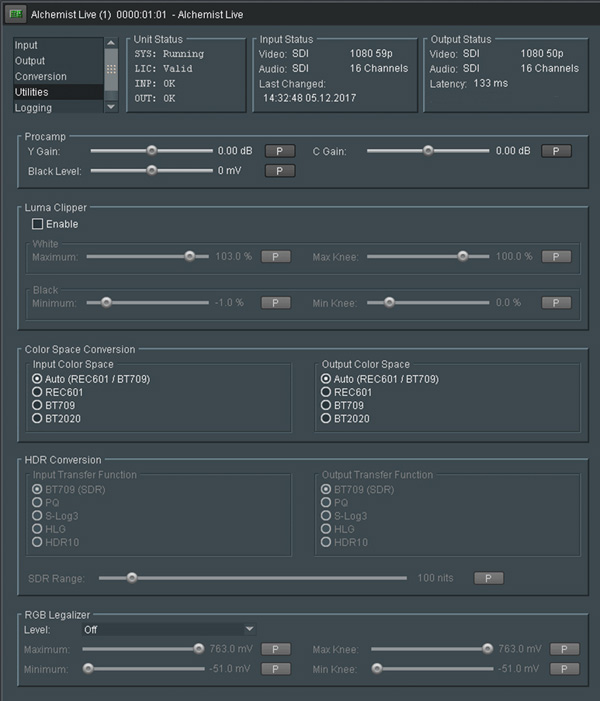Click the menu list scroll-down arrow
This screenshot has width=600, height=701.
[111, 107]
